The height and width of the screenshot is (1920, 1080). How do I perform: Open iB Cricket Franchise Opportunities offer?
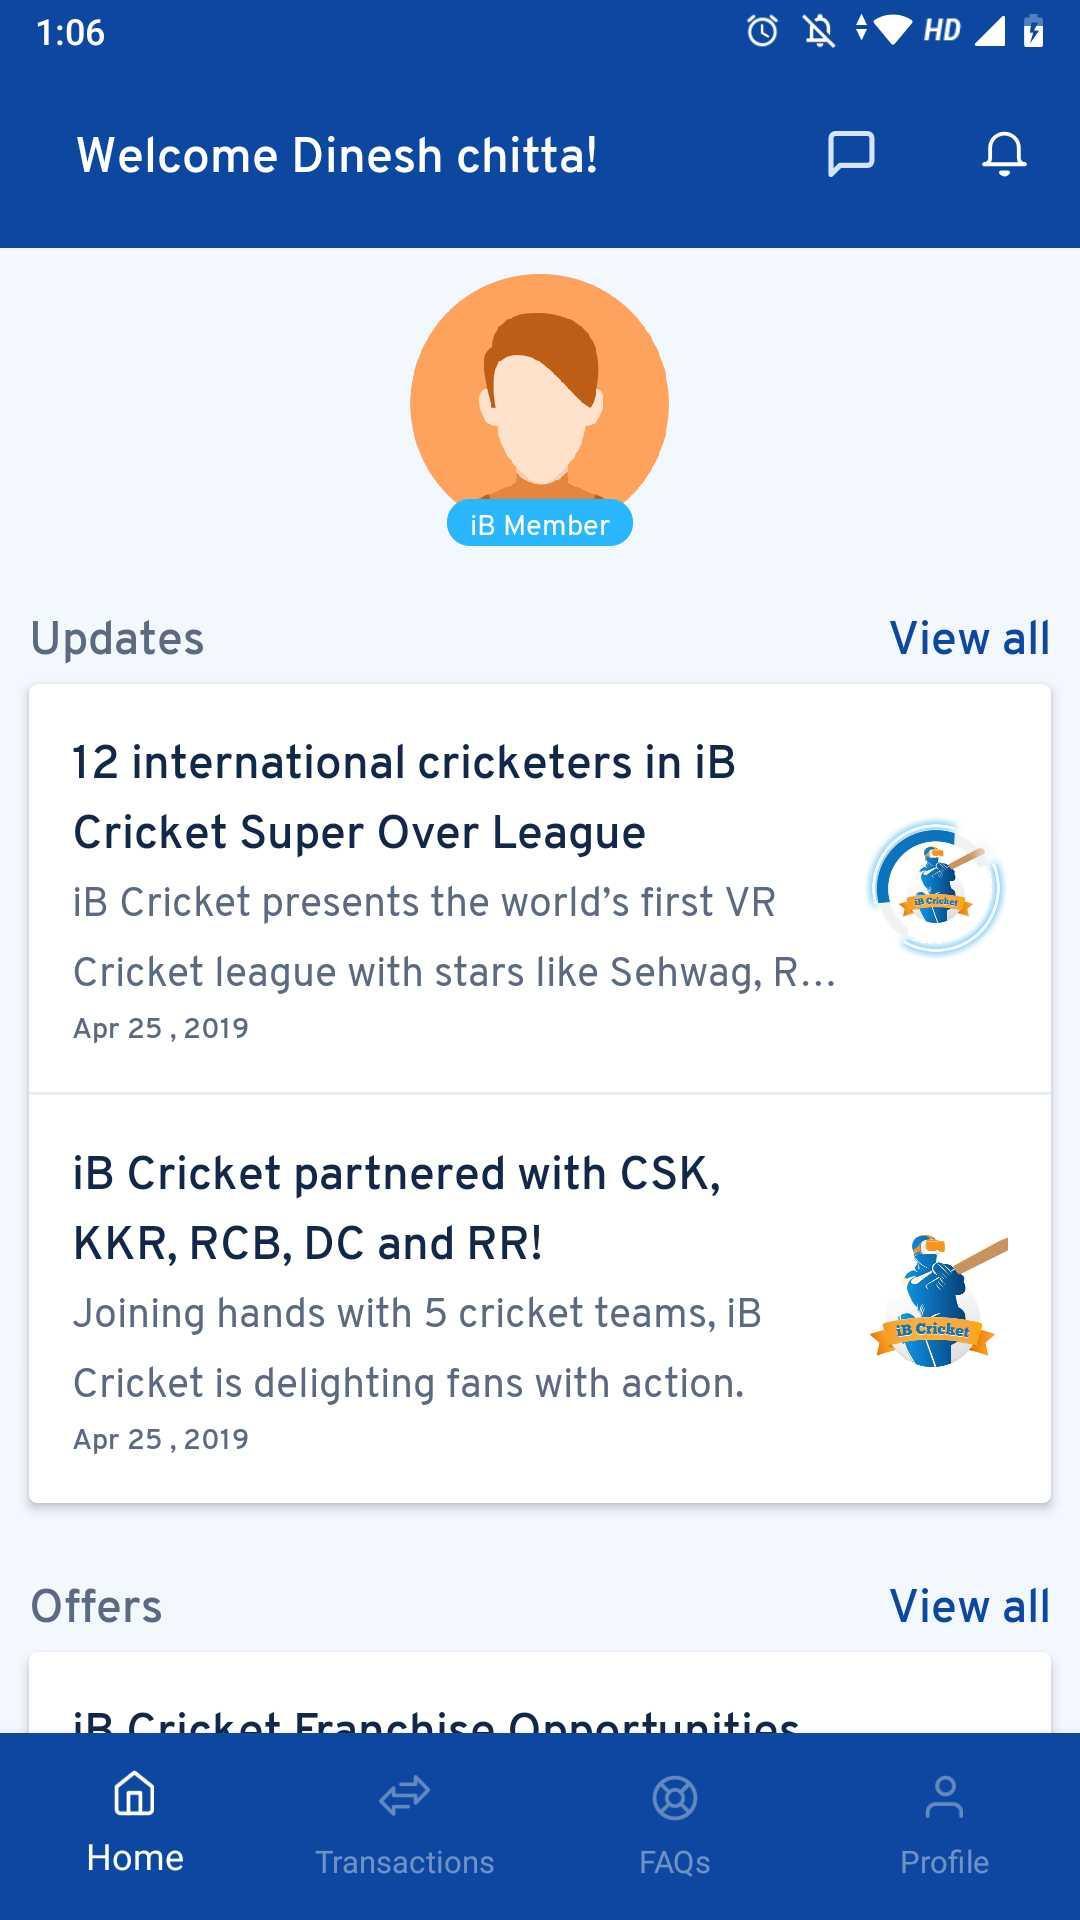click(436, 1718)
